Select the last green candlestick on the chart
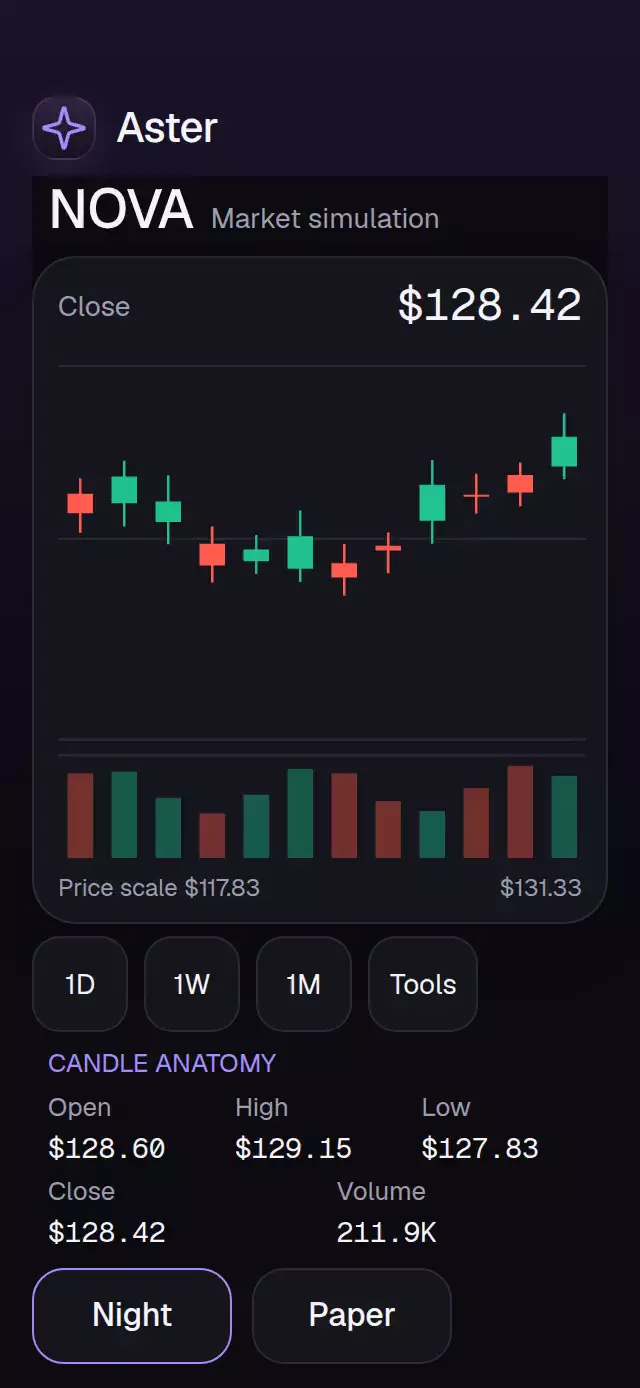 point(564,446)
